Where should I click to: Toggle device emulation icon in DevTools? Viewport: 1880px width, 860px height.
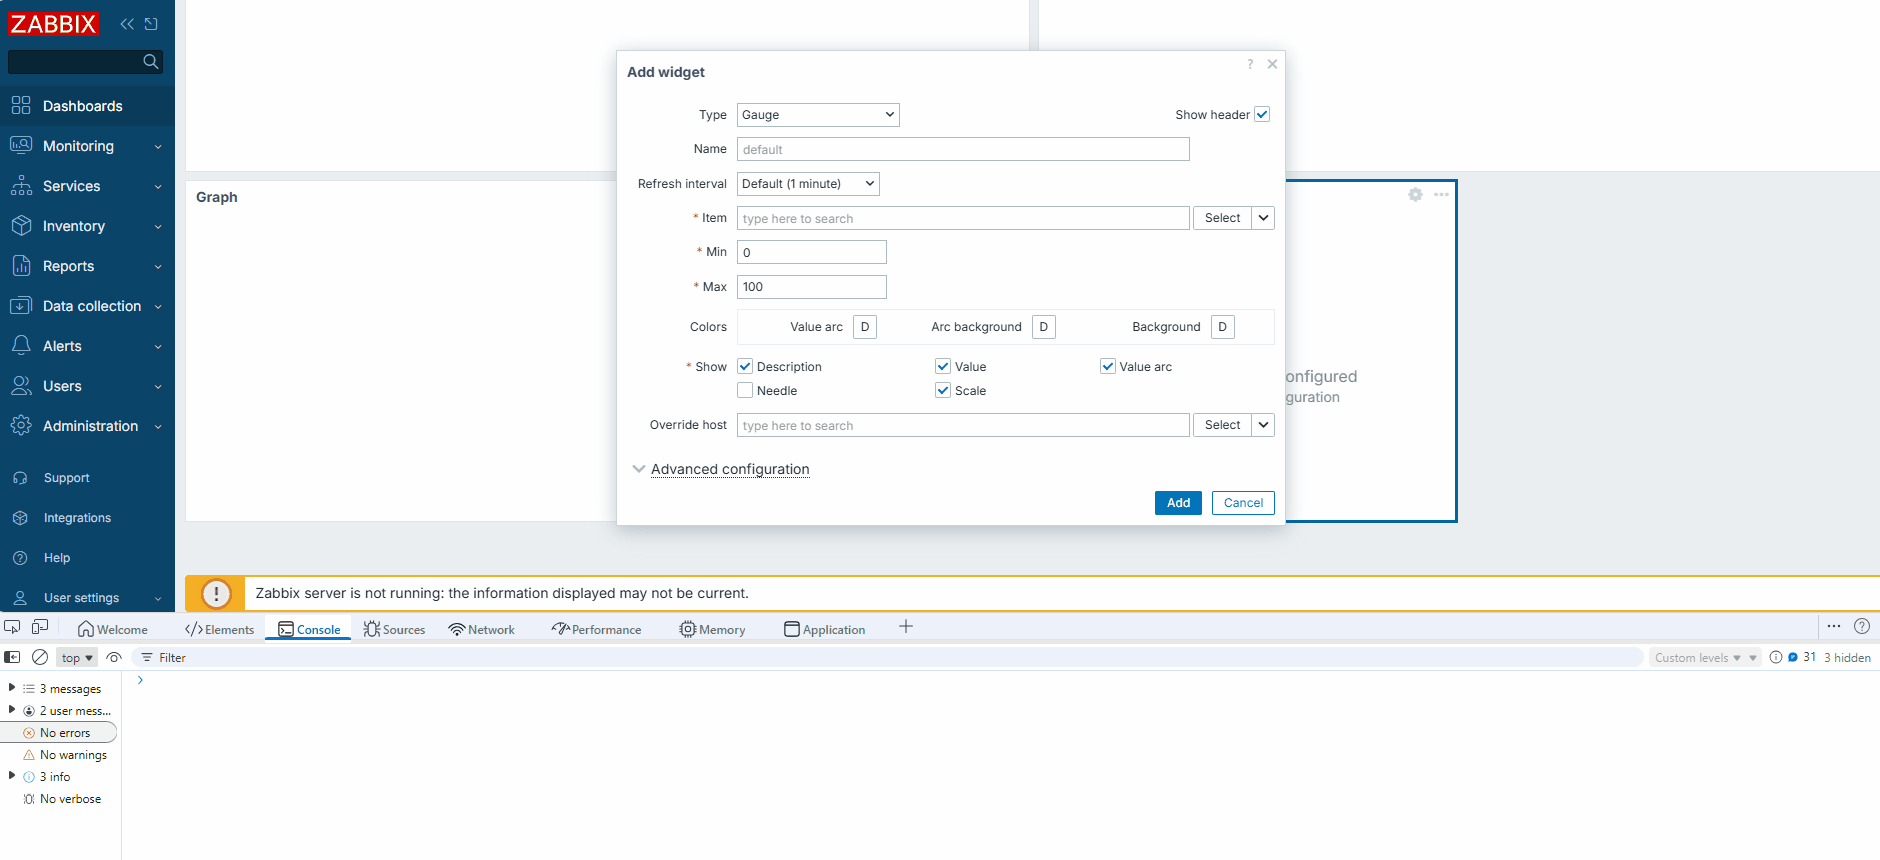pos(40,627)
